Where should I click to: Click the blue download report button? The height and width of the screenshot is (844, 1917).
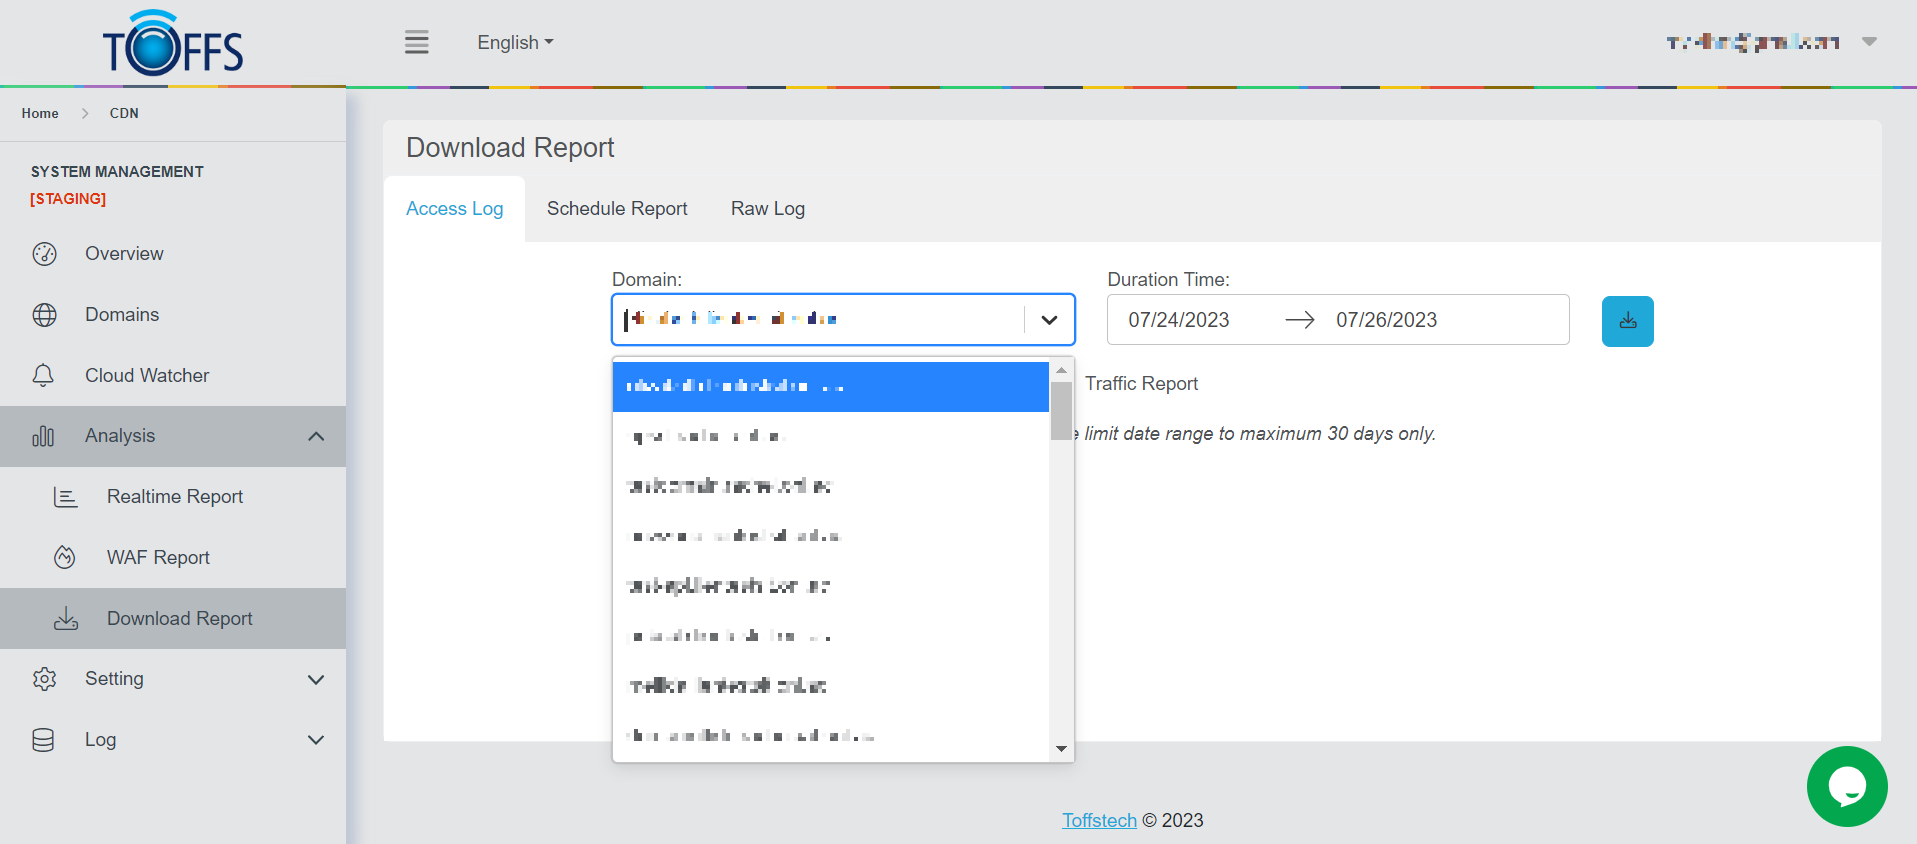pyautogui.click(x=1627, y=321)
